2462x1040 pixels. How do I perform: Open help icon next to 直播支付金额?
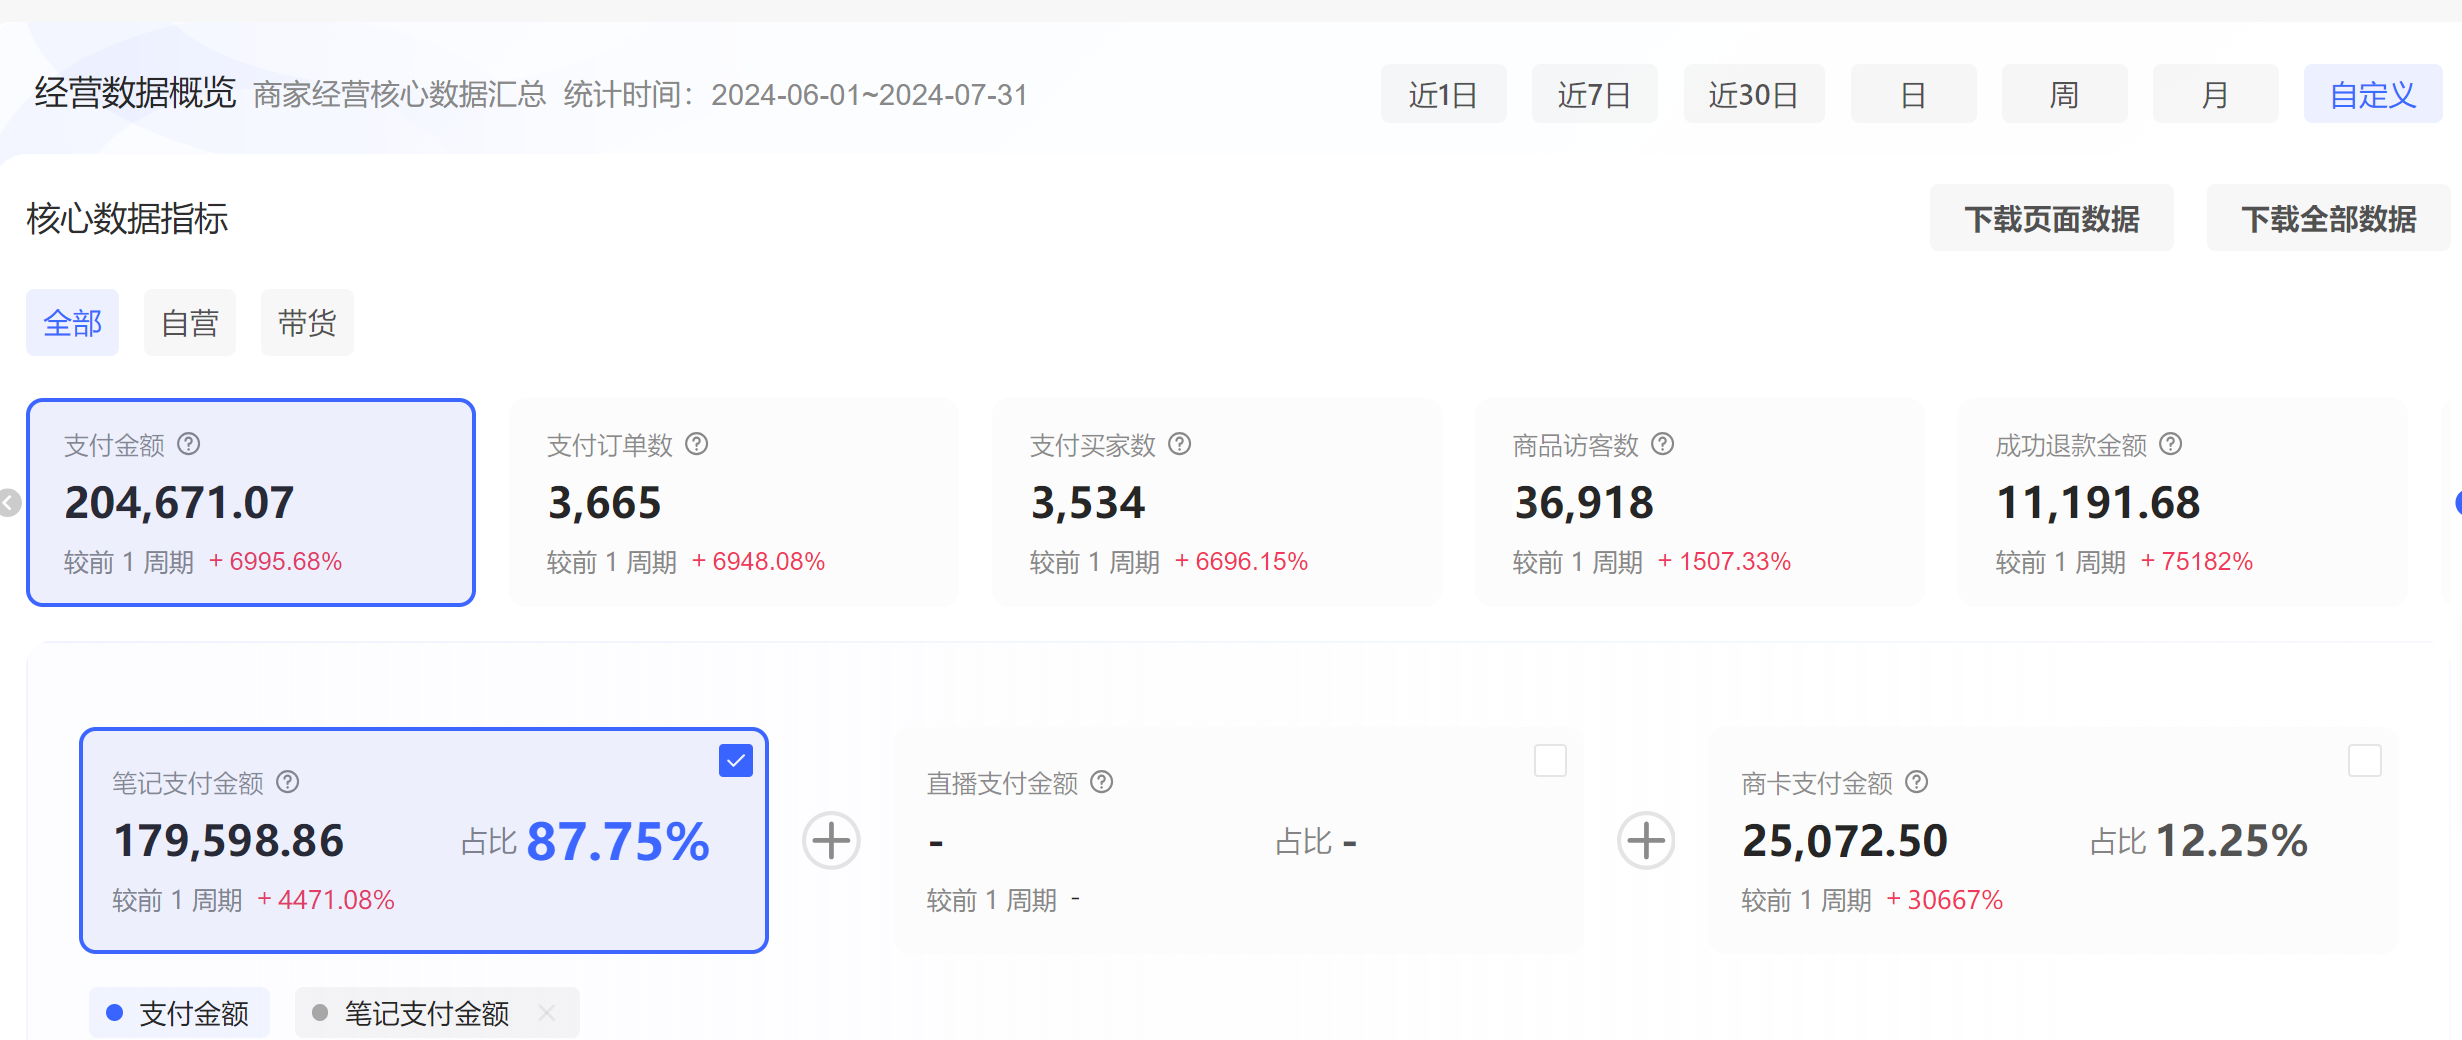click(x=1102, y=782)
